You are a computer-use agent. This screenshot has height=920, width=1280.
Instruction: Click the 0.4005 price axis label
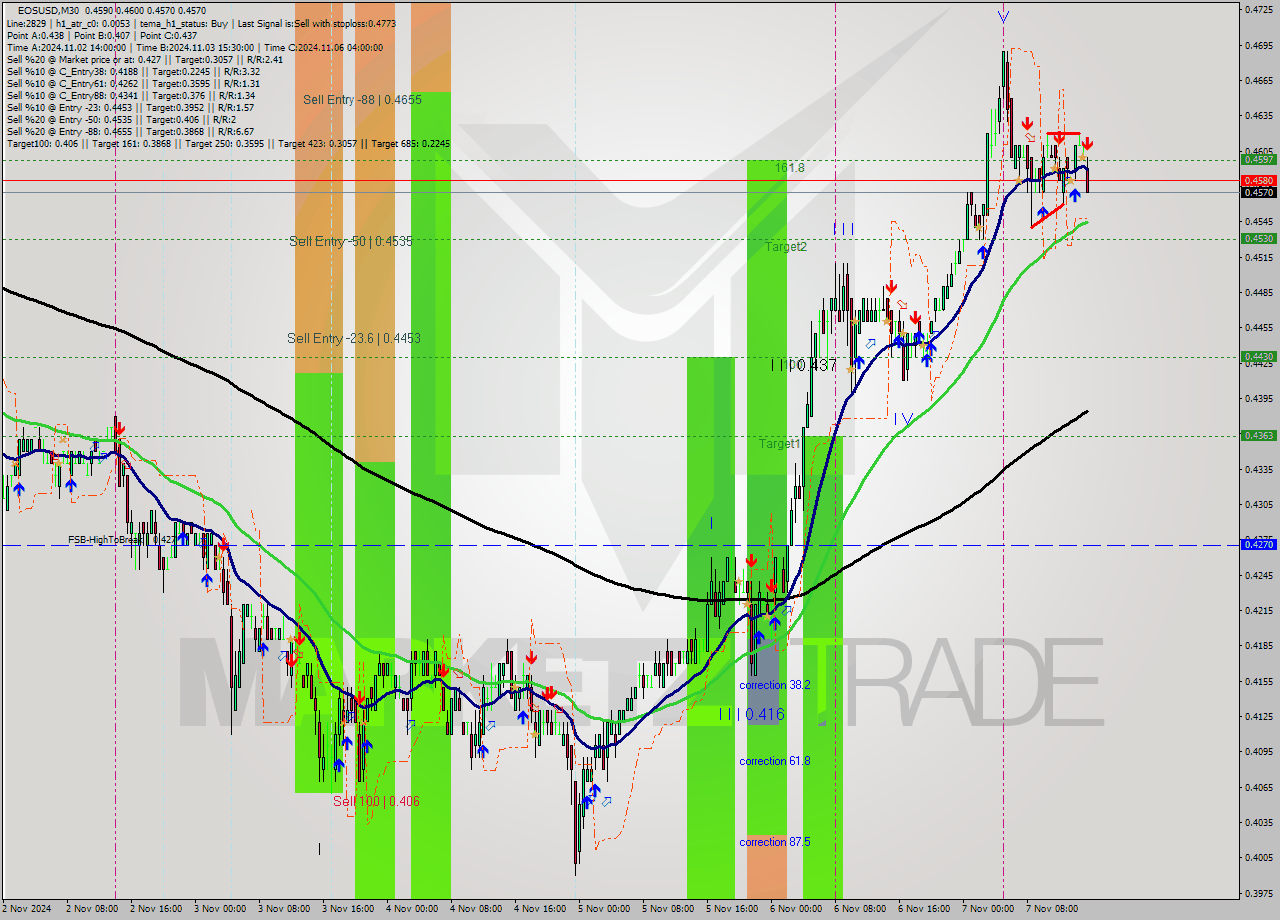tap(1258, 858)
